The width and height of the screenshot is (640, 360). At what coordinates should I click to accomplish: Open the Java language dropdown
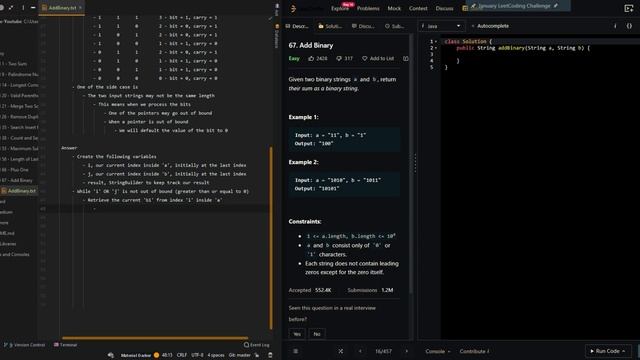pos(441,26)
